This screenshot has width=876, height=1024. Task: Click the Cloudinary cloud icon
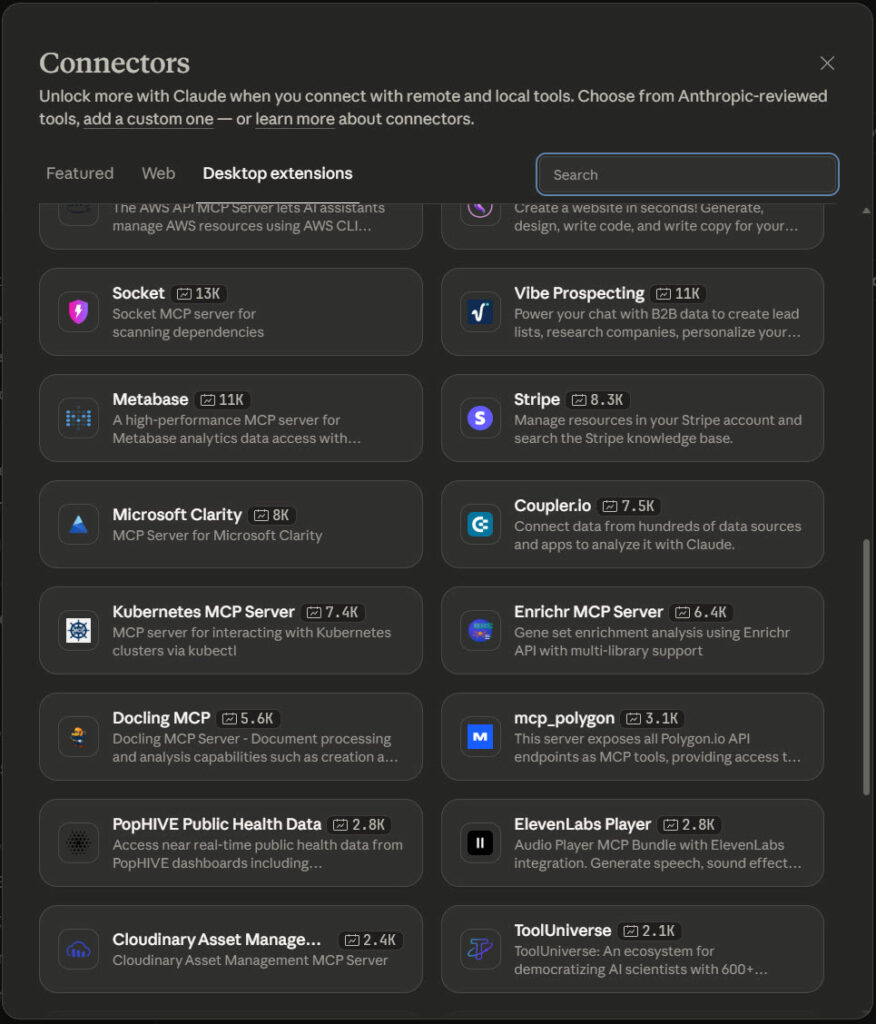78,948
